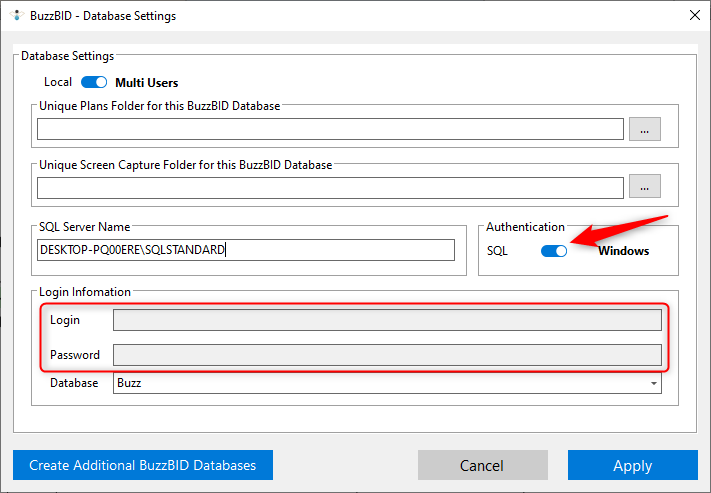Click the SQL authentication label
The image size is (711, 493).
(x=498, y=251)
